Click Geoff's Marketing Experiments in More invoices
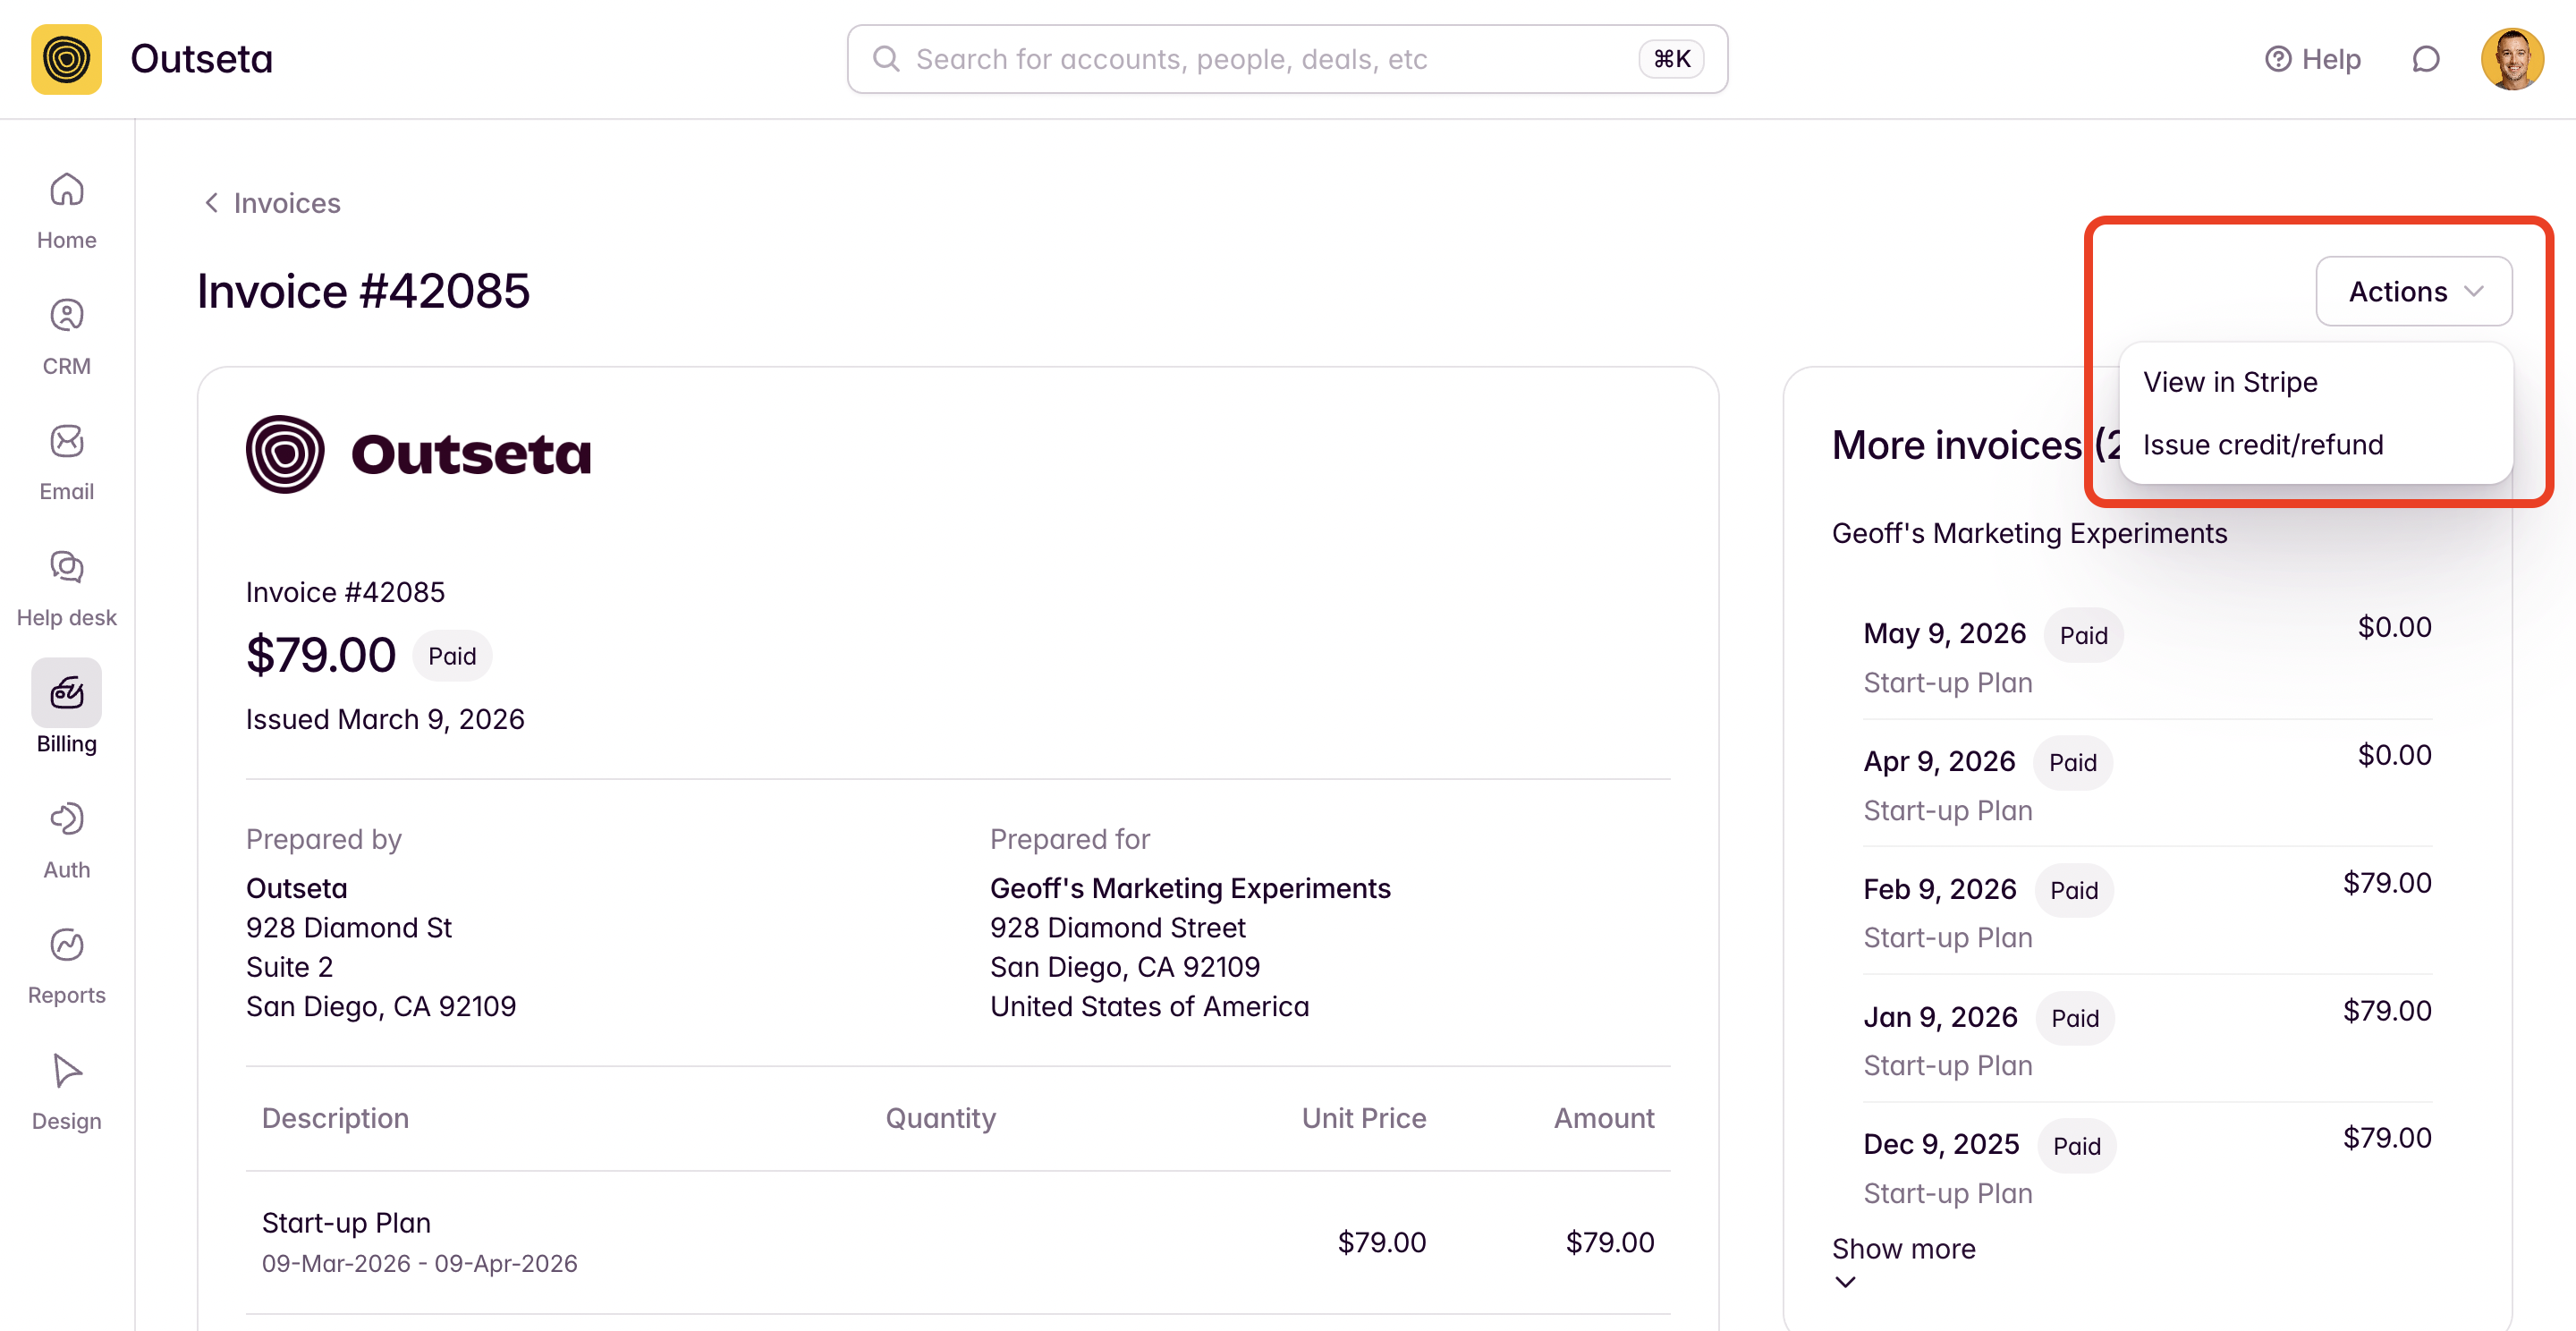2576x1331 pixels. point(2029,533)
